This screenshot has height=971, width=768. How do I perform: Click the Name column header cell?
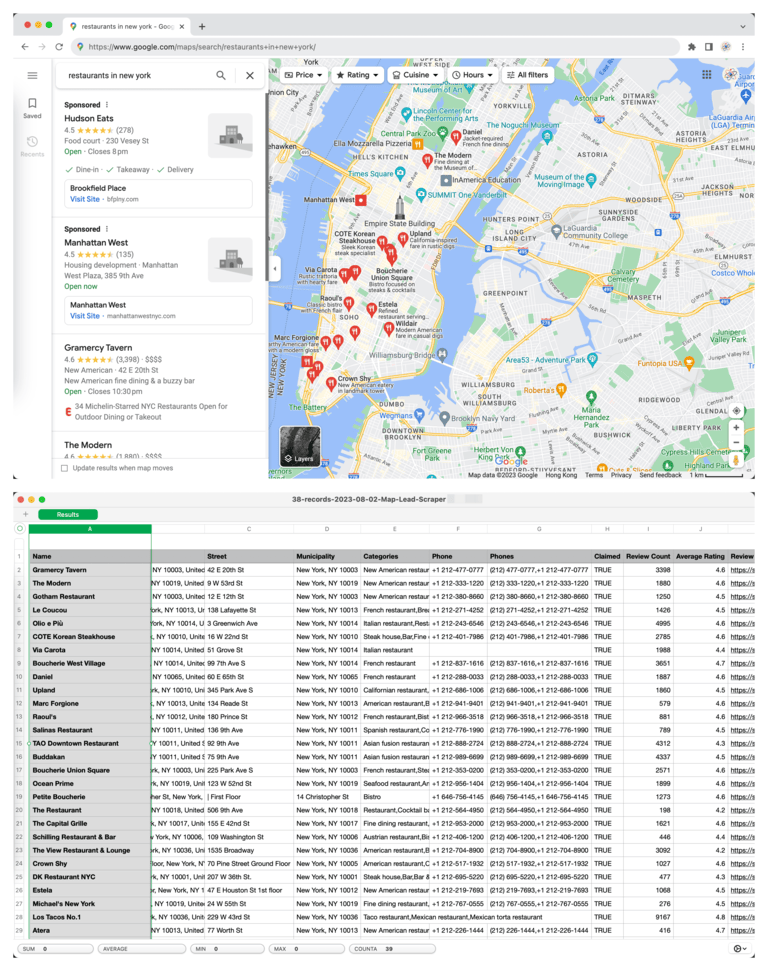[90, 556]
